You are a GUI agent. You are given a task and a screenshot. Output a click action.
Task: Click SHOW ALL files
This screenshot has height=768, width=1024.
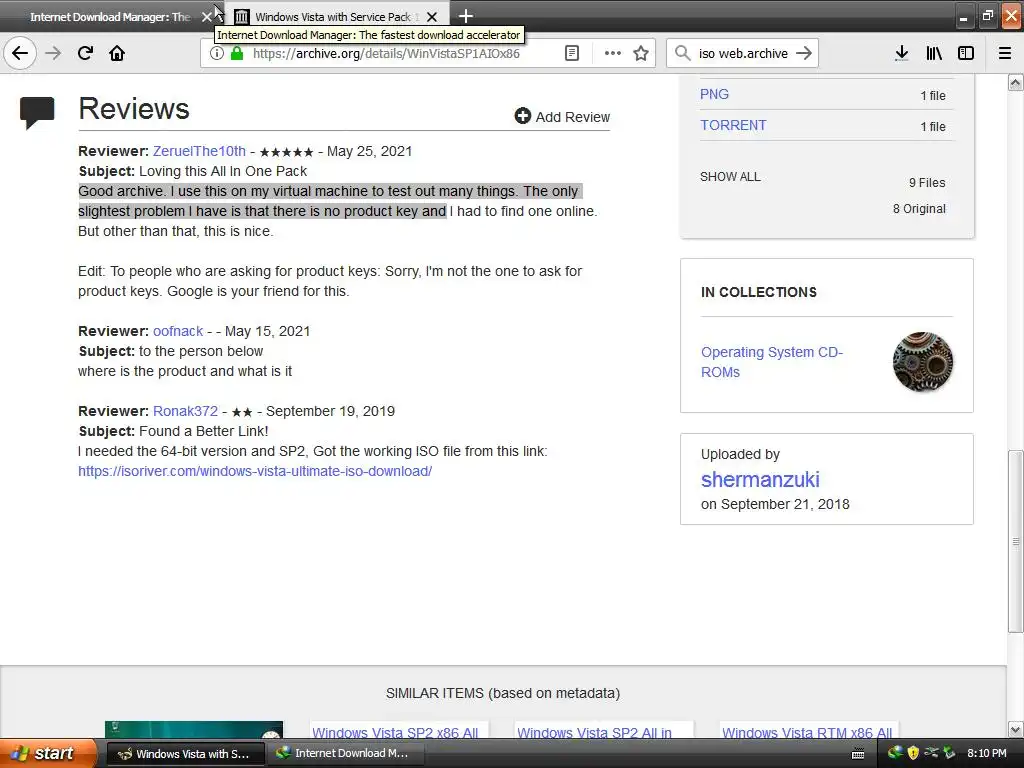(730, 176)
